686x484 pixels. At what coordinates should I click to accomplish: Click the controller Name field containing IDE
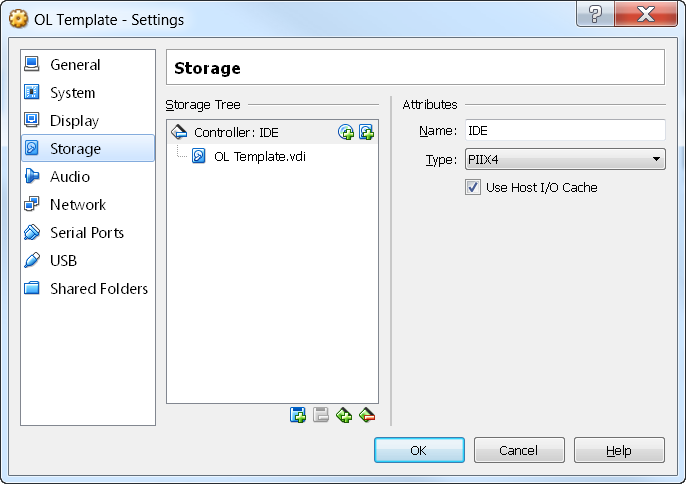pos(565,130)
